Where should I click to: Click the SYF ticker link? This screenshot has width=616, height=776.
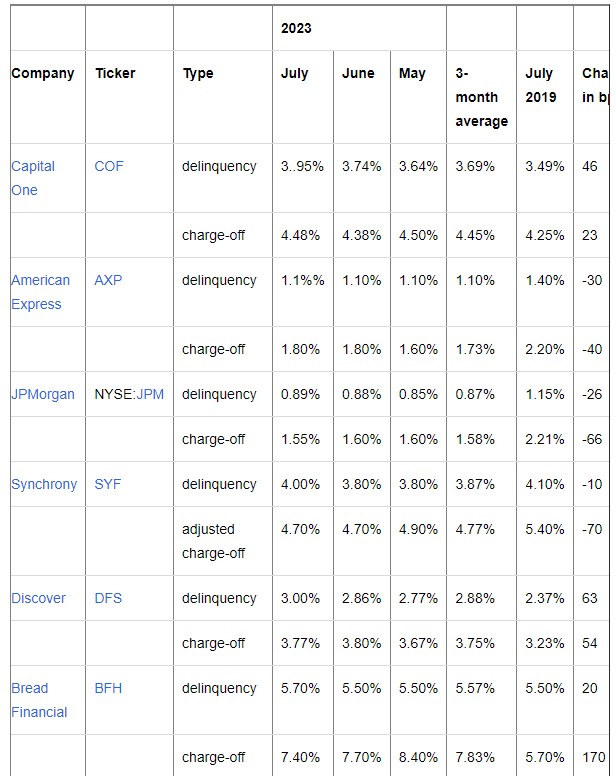107,485
